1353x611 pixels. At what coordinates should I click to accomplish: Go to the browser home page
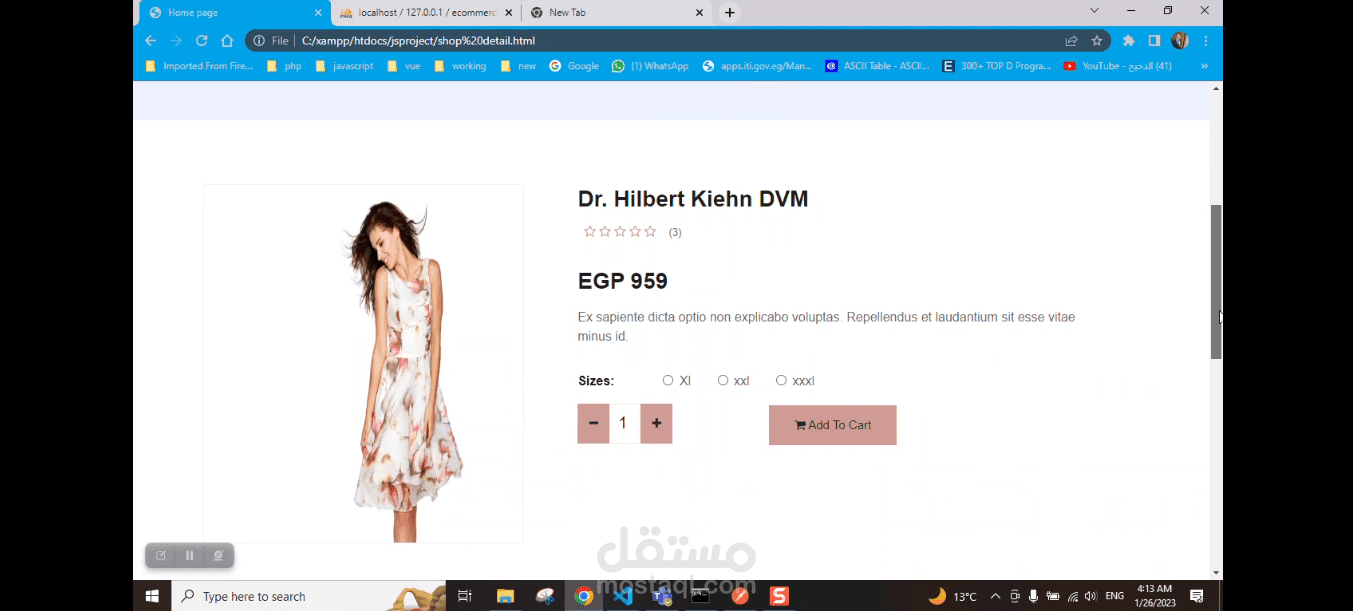pos(227,41)
